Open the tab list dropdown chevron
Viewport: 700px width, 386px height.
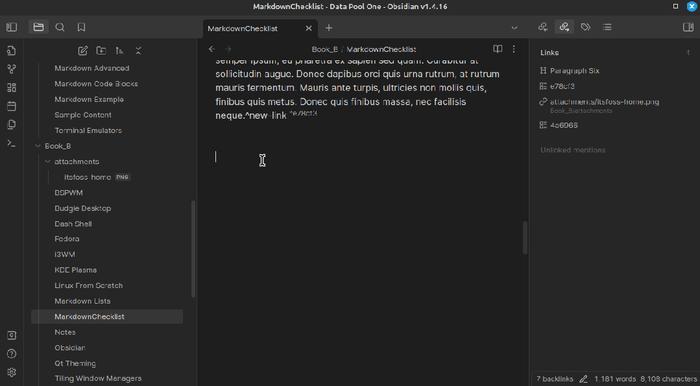pyautogui.click(x=514, y=28)
